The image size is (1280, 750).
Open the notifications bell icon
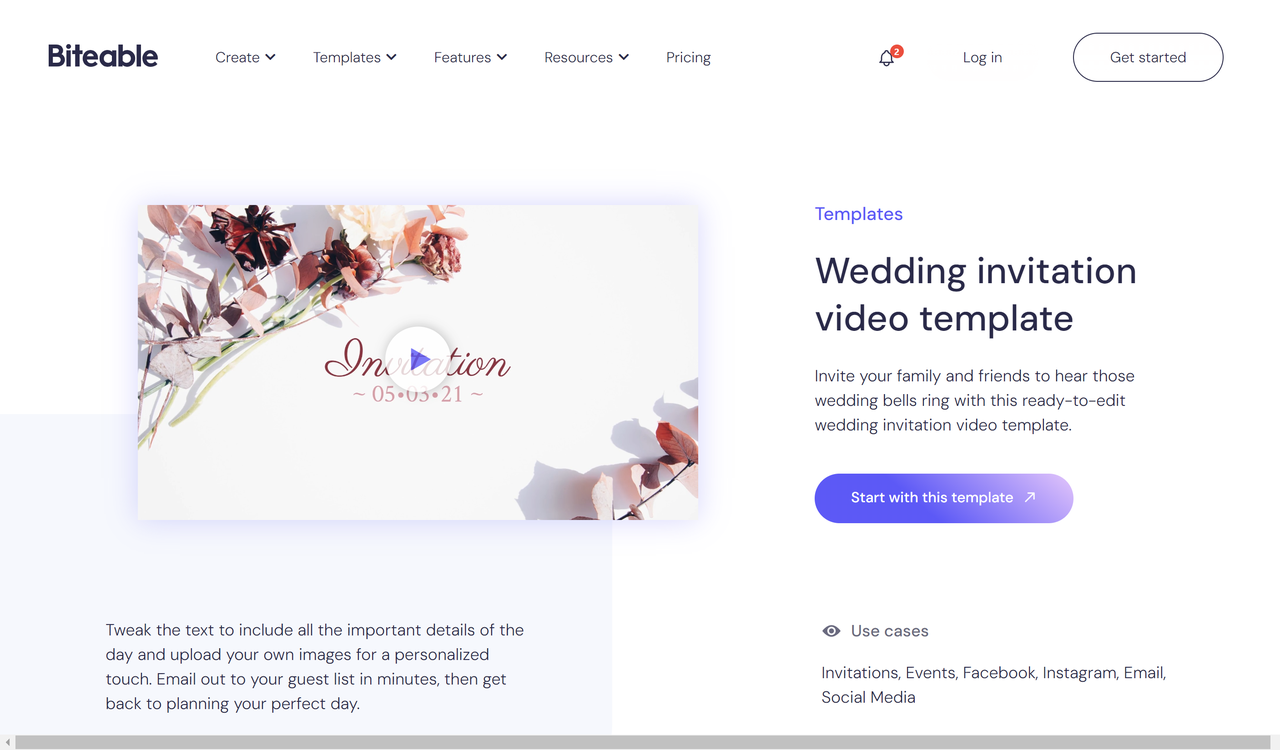pyautogui.click(x=886, y=58)
